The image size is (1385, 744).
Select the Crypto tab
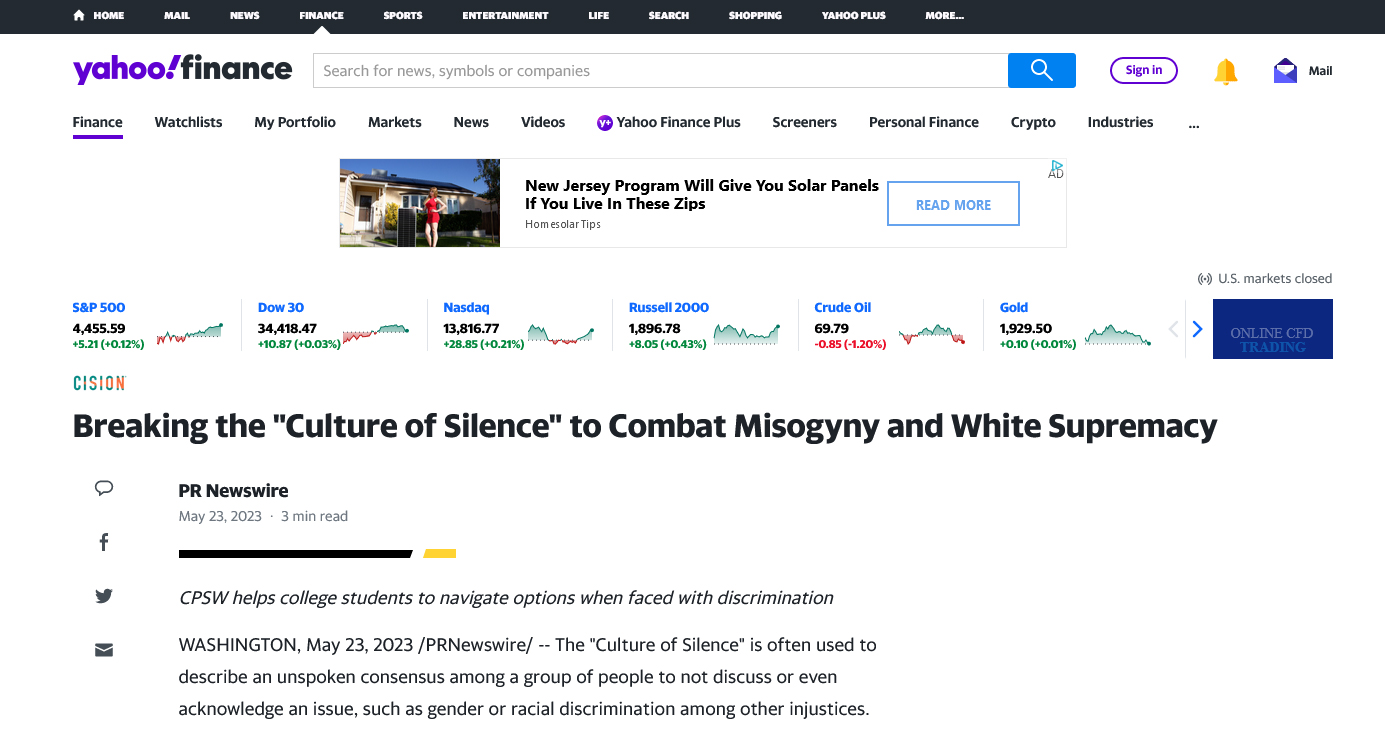click(x=1033, y=122)
